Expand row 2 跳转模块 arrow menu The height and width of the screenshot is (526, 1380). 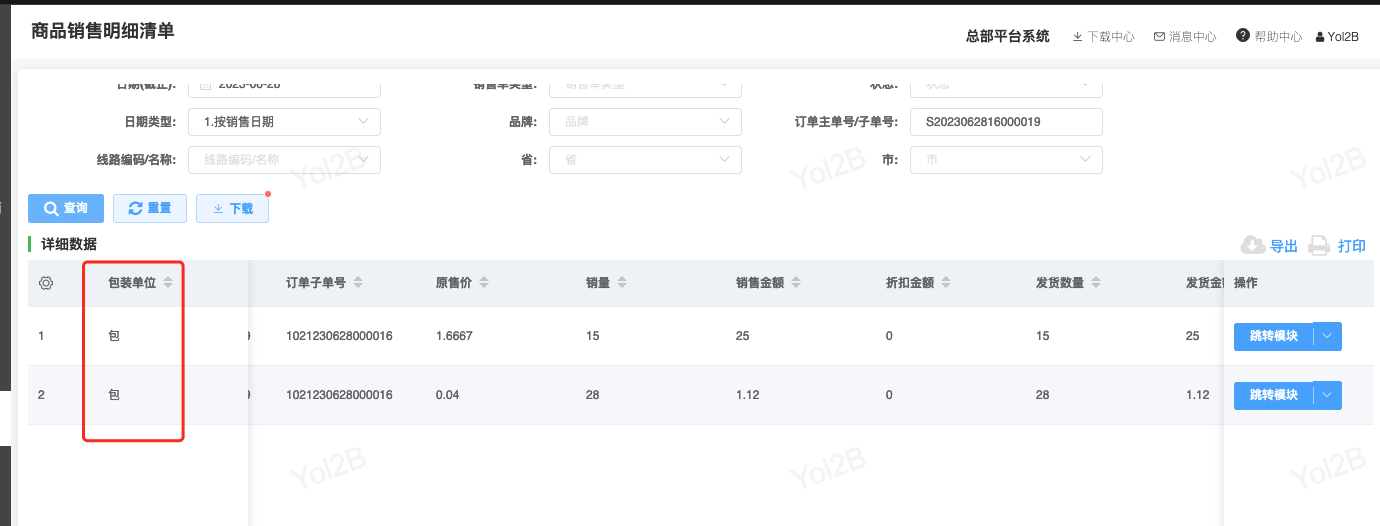point(1327,395)
